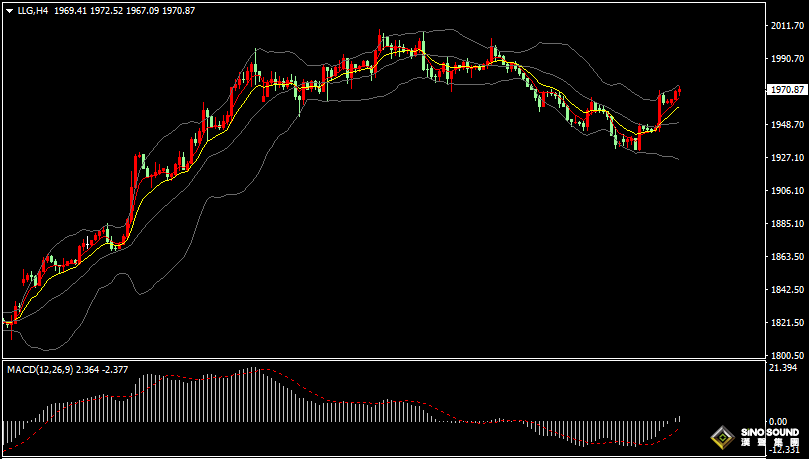The width and height of the screenshot is (809, 459).
Task: Click the 21.394 MACD scale value
Action: [x=784, y=369]
